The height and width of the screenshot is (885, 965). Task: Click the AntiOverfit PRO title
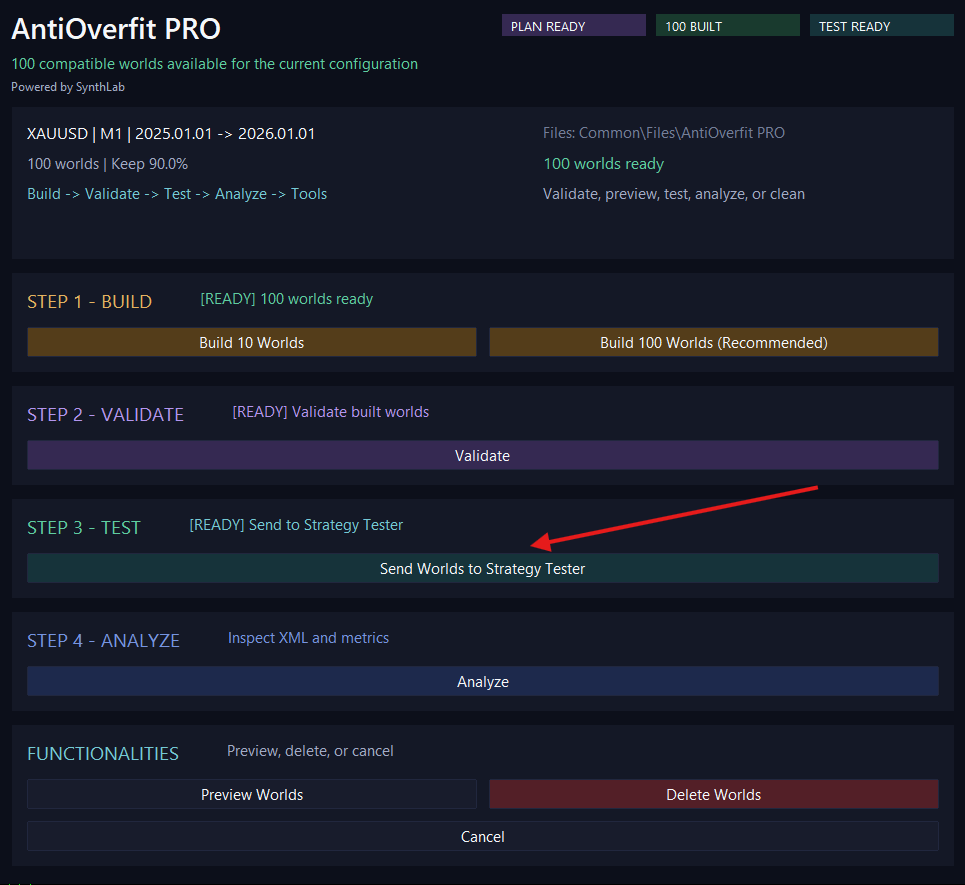point(116,28)
